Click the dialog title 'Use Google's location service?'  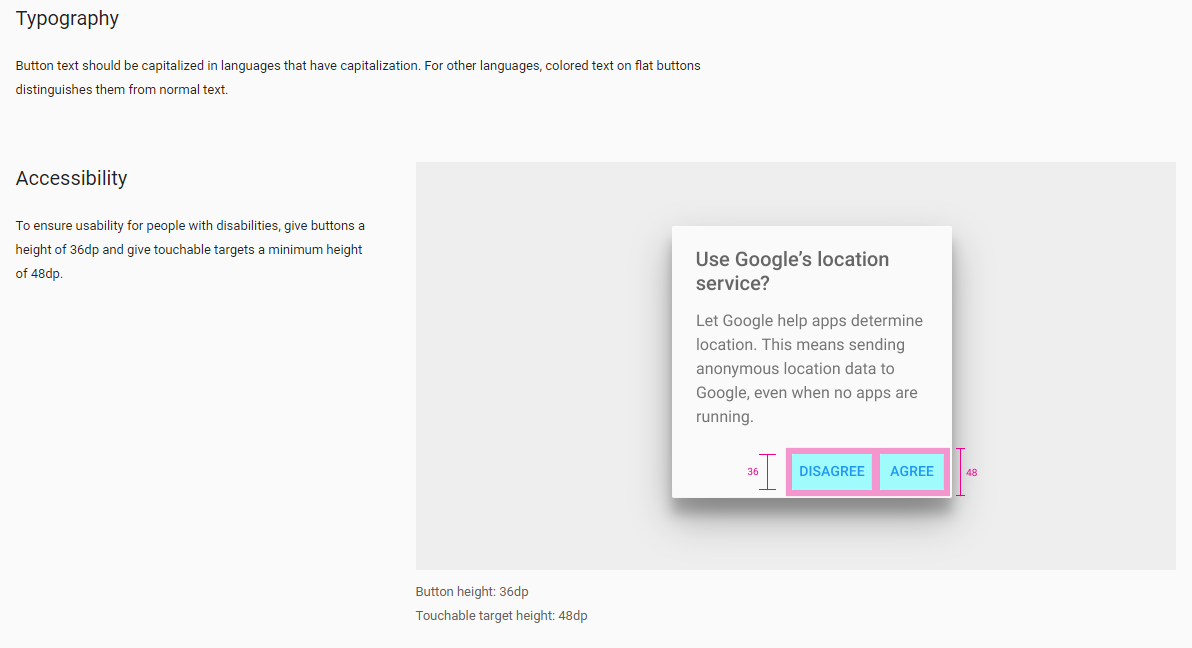pyautogui.click(x=792, y=271)
